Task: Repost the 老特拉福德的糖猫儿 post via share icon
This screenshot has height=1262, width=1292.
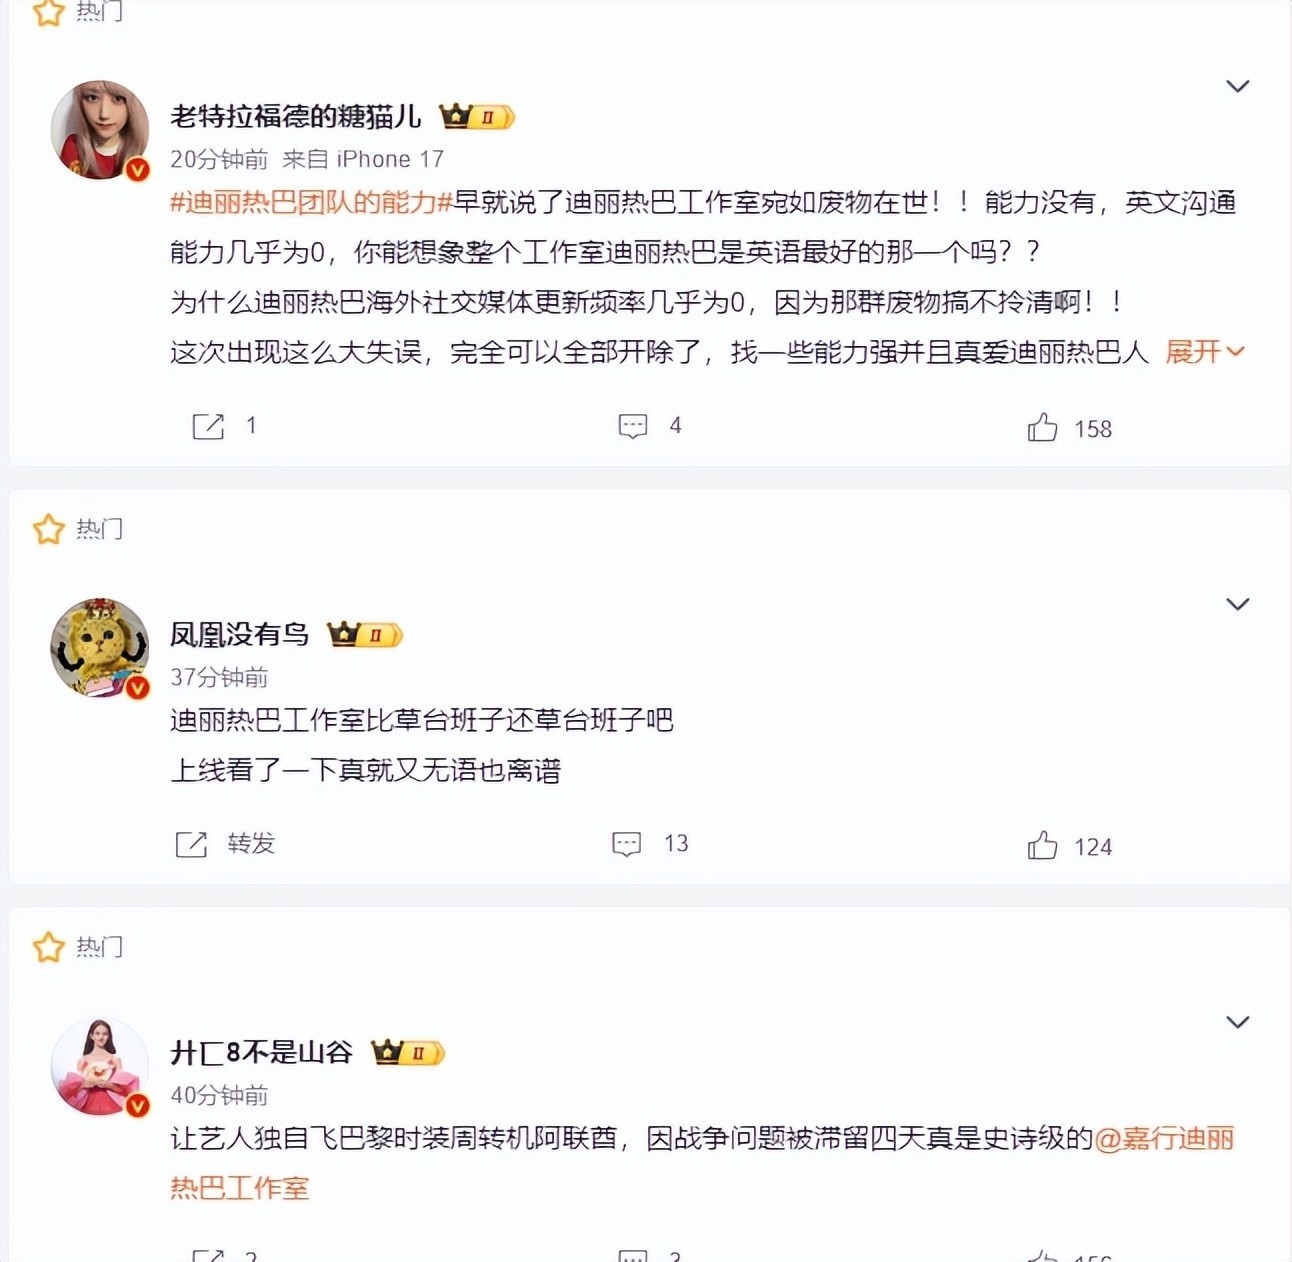Action: [208, 427]
